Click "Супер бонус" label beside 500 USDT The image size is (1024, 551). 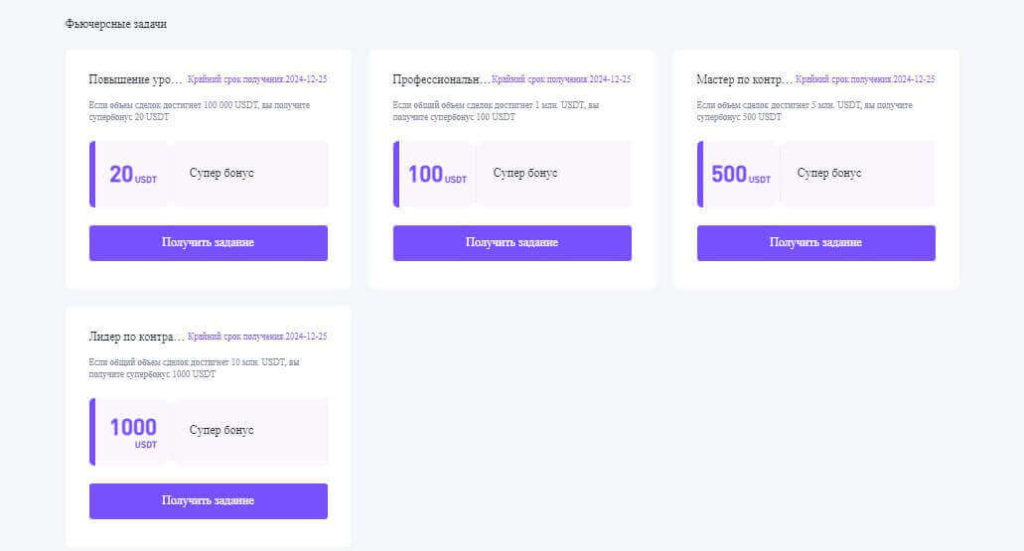click(829, 173)
